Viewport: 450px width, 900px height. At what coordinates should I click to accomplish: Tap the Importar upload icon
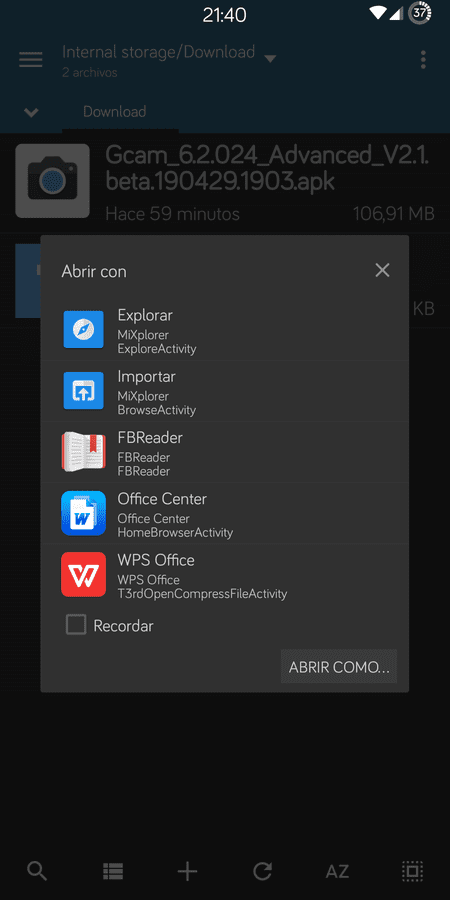[83, 391]
